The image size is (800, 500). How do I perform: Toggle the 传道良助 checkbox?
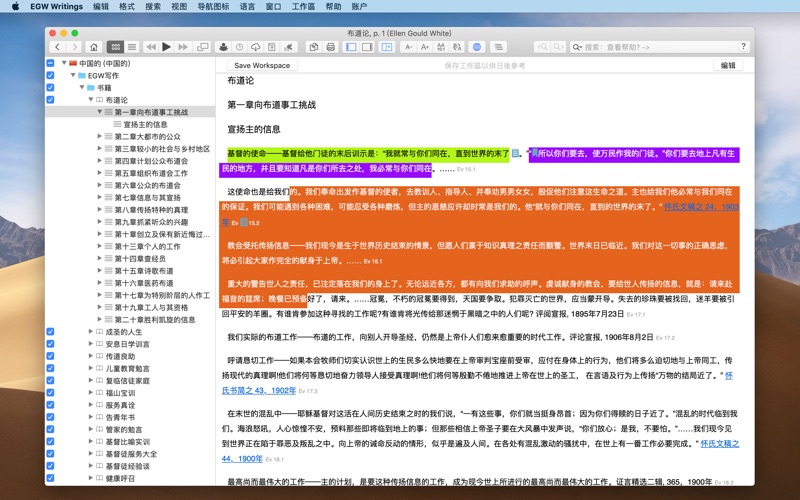coord(50,356)
